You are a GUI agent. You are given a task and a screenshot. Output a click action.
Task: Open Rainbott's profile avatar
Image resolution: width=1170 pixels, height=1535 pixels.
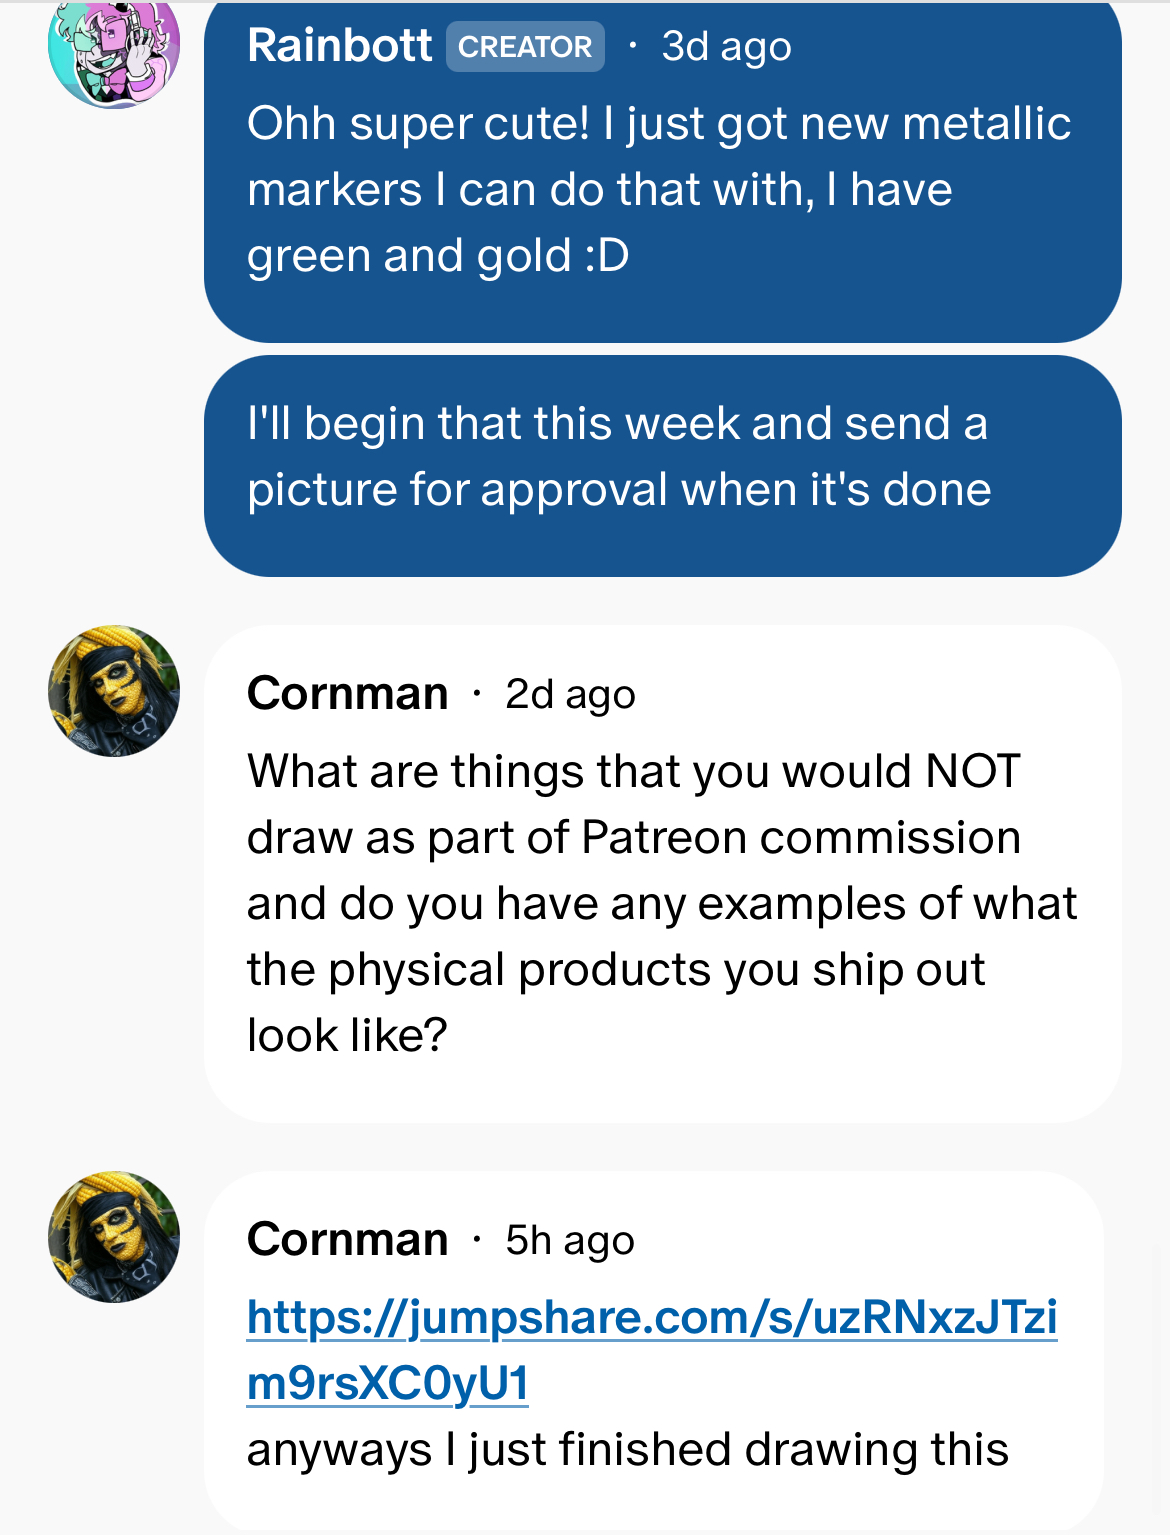pyautogui.click(x=114, y=48)
